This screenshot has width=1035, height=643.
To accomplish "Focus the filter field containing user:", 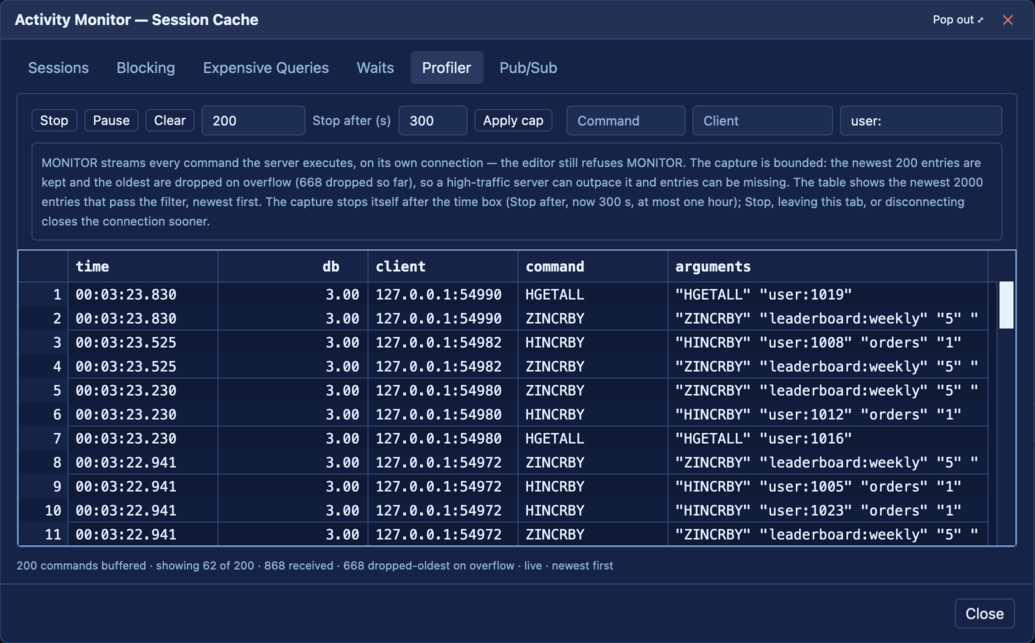I will point(921,121).
